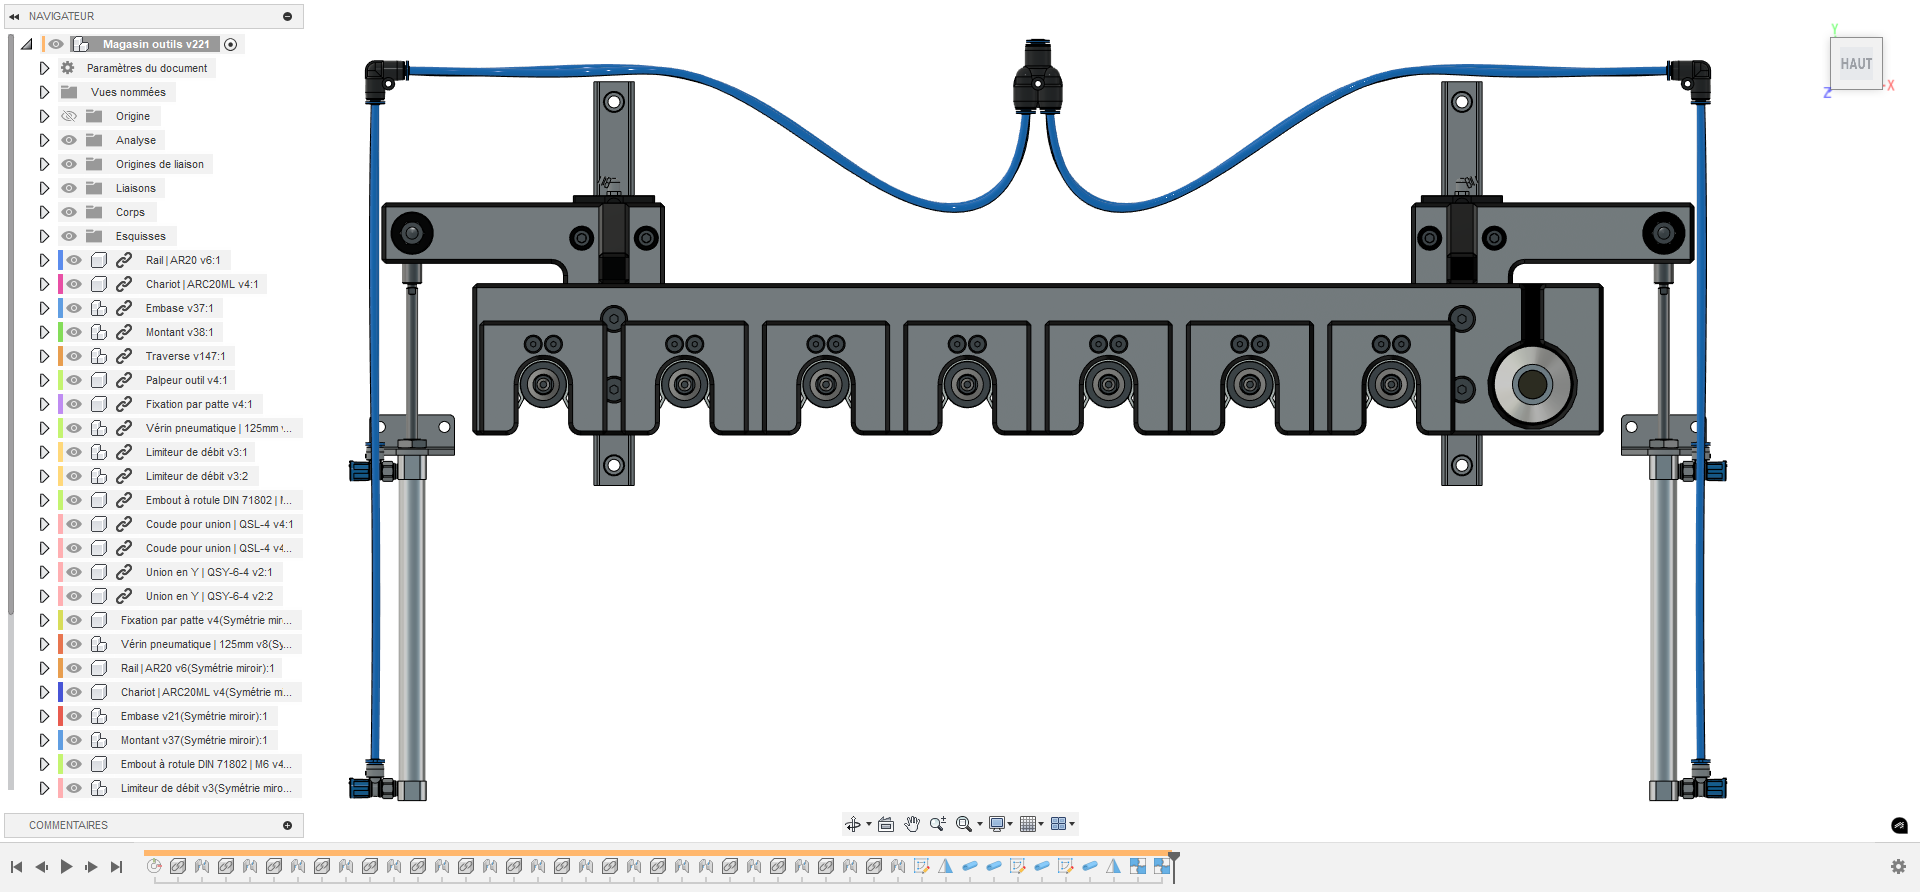Select Embase v37:1 in the browser tree
This screenshot has height=892, width=1920.
point(179,308)
